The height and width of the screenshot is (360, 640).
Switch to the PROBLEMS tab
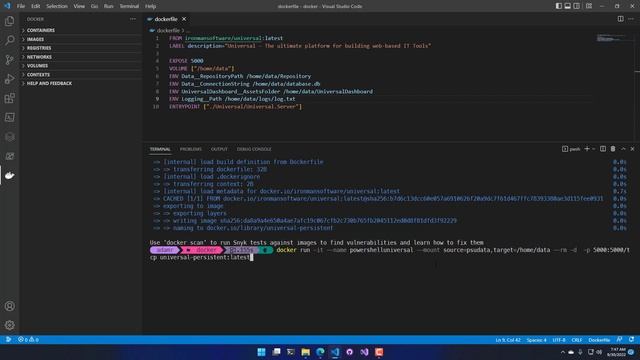191,149
